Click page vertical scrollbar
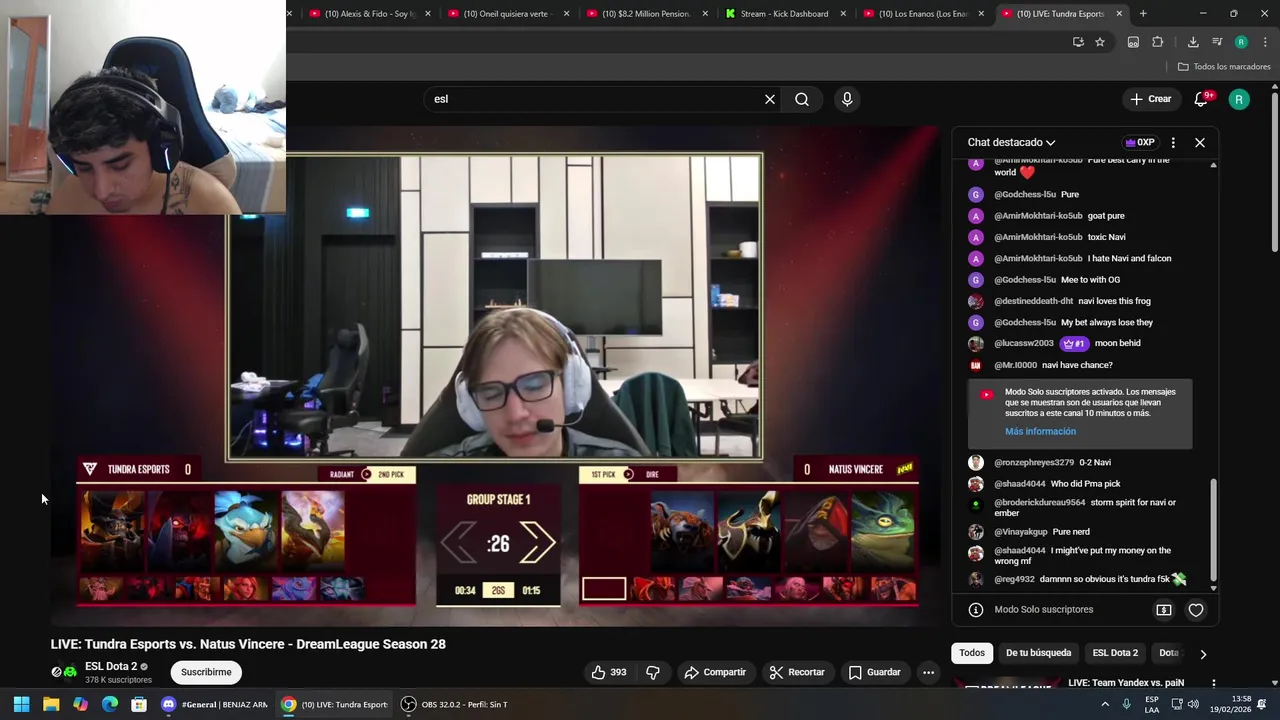 pos(1275,170)
